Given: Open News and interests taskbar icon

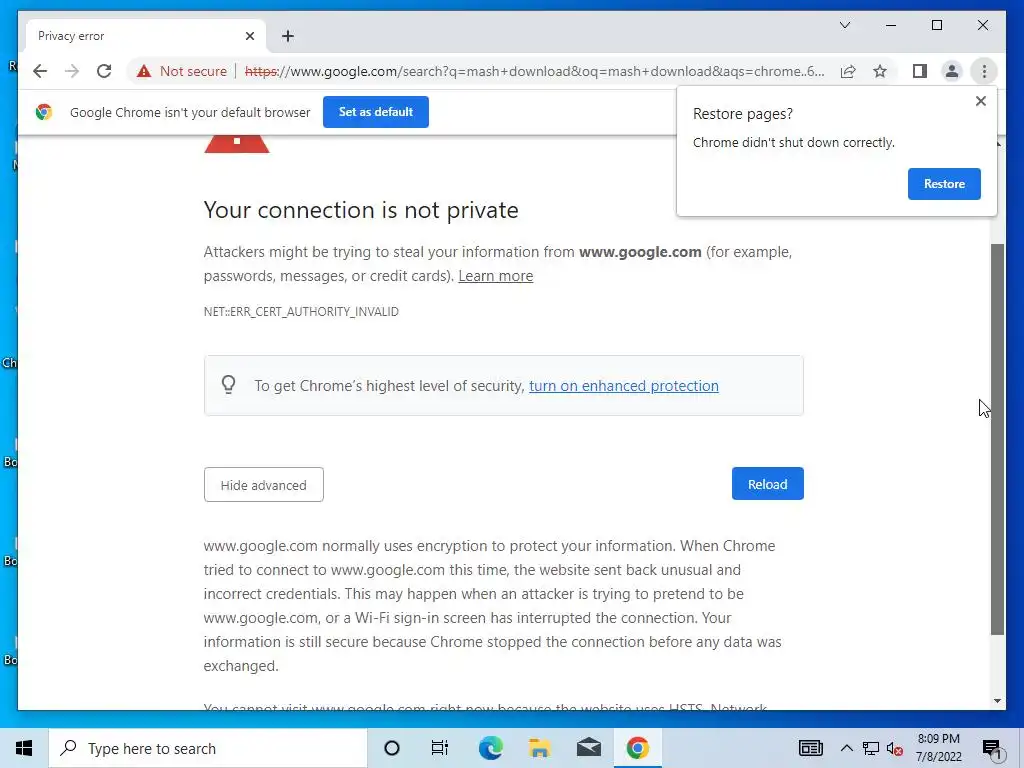Looking at the screenshot, I should (810, 748).
